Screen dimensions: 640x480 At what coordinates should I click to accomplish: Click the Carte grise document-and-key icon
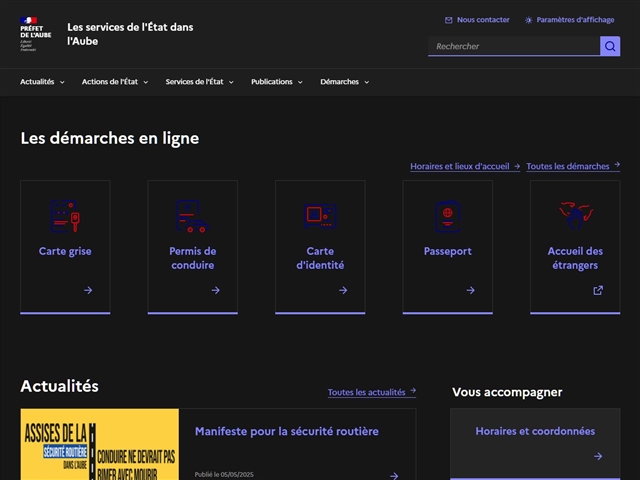coord(65,216)
